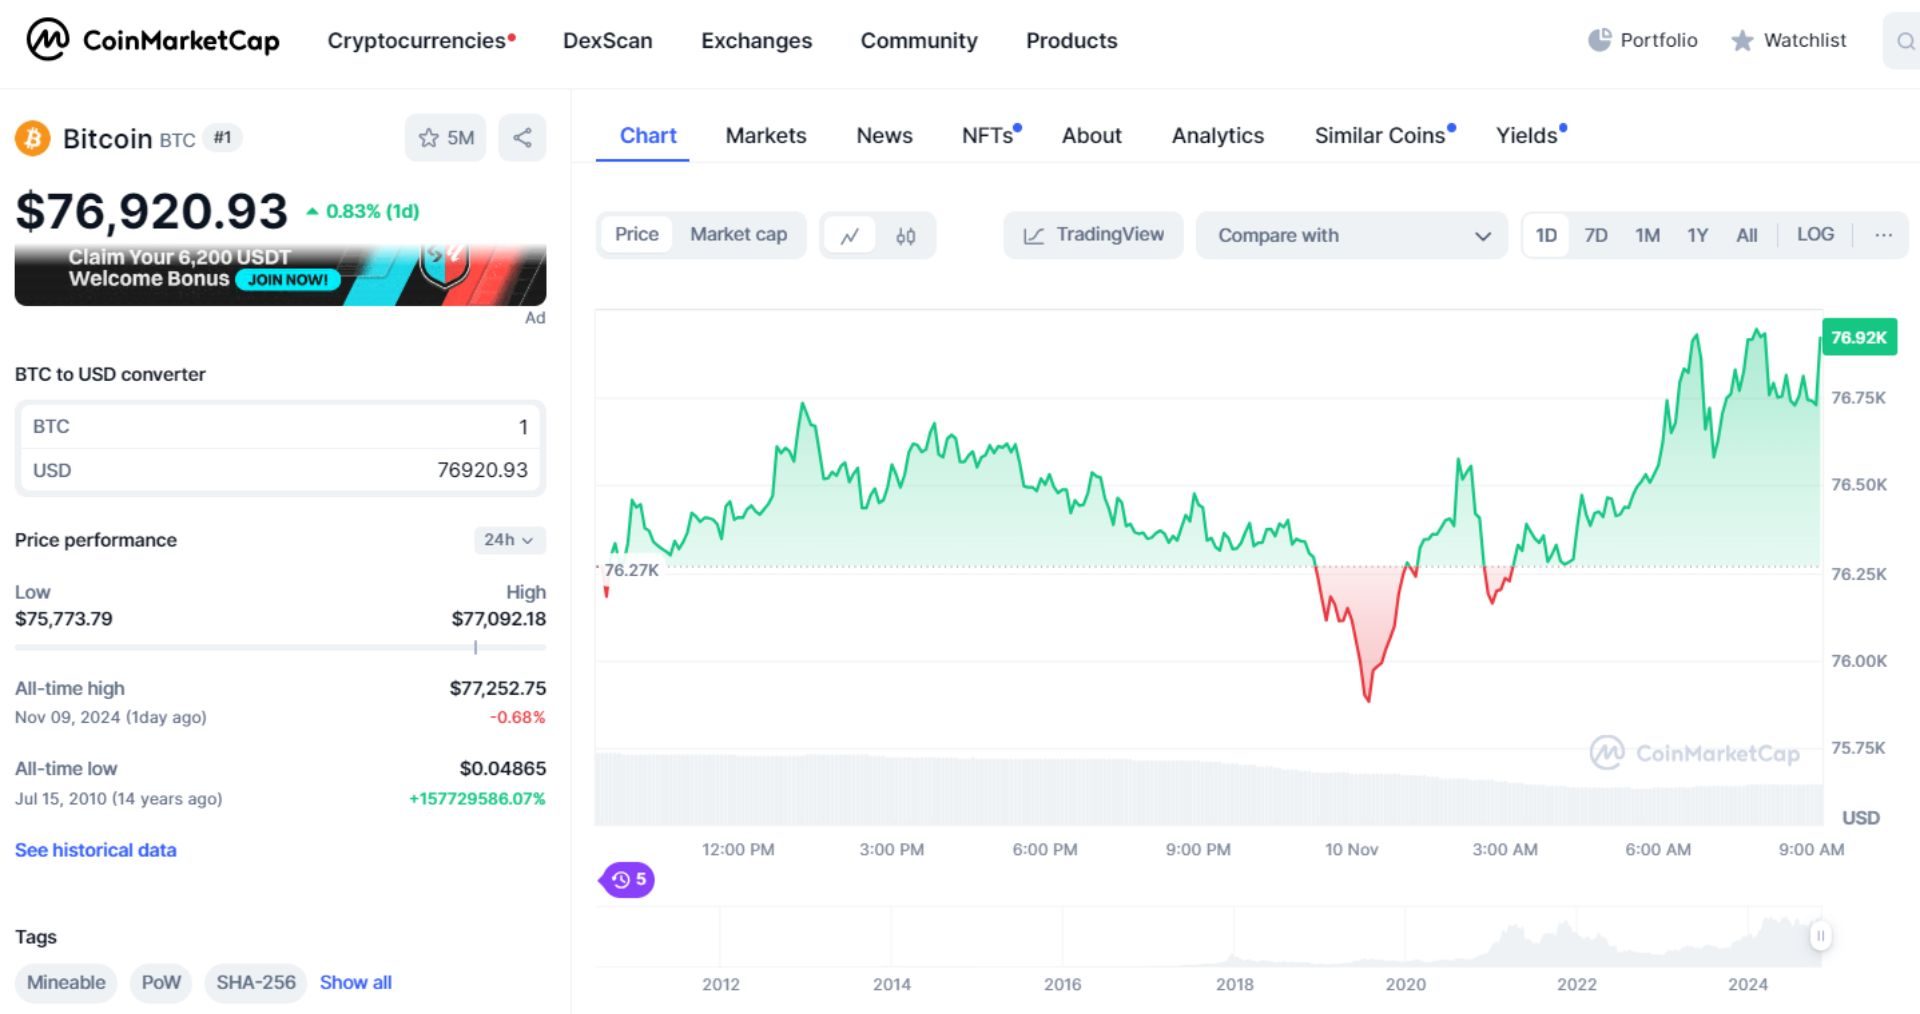This screenshot has width=1920, height=1014.
Task: Select the line chart style icon
Action: tap(852, 235)
